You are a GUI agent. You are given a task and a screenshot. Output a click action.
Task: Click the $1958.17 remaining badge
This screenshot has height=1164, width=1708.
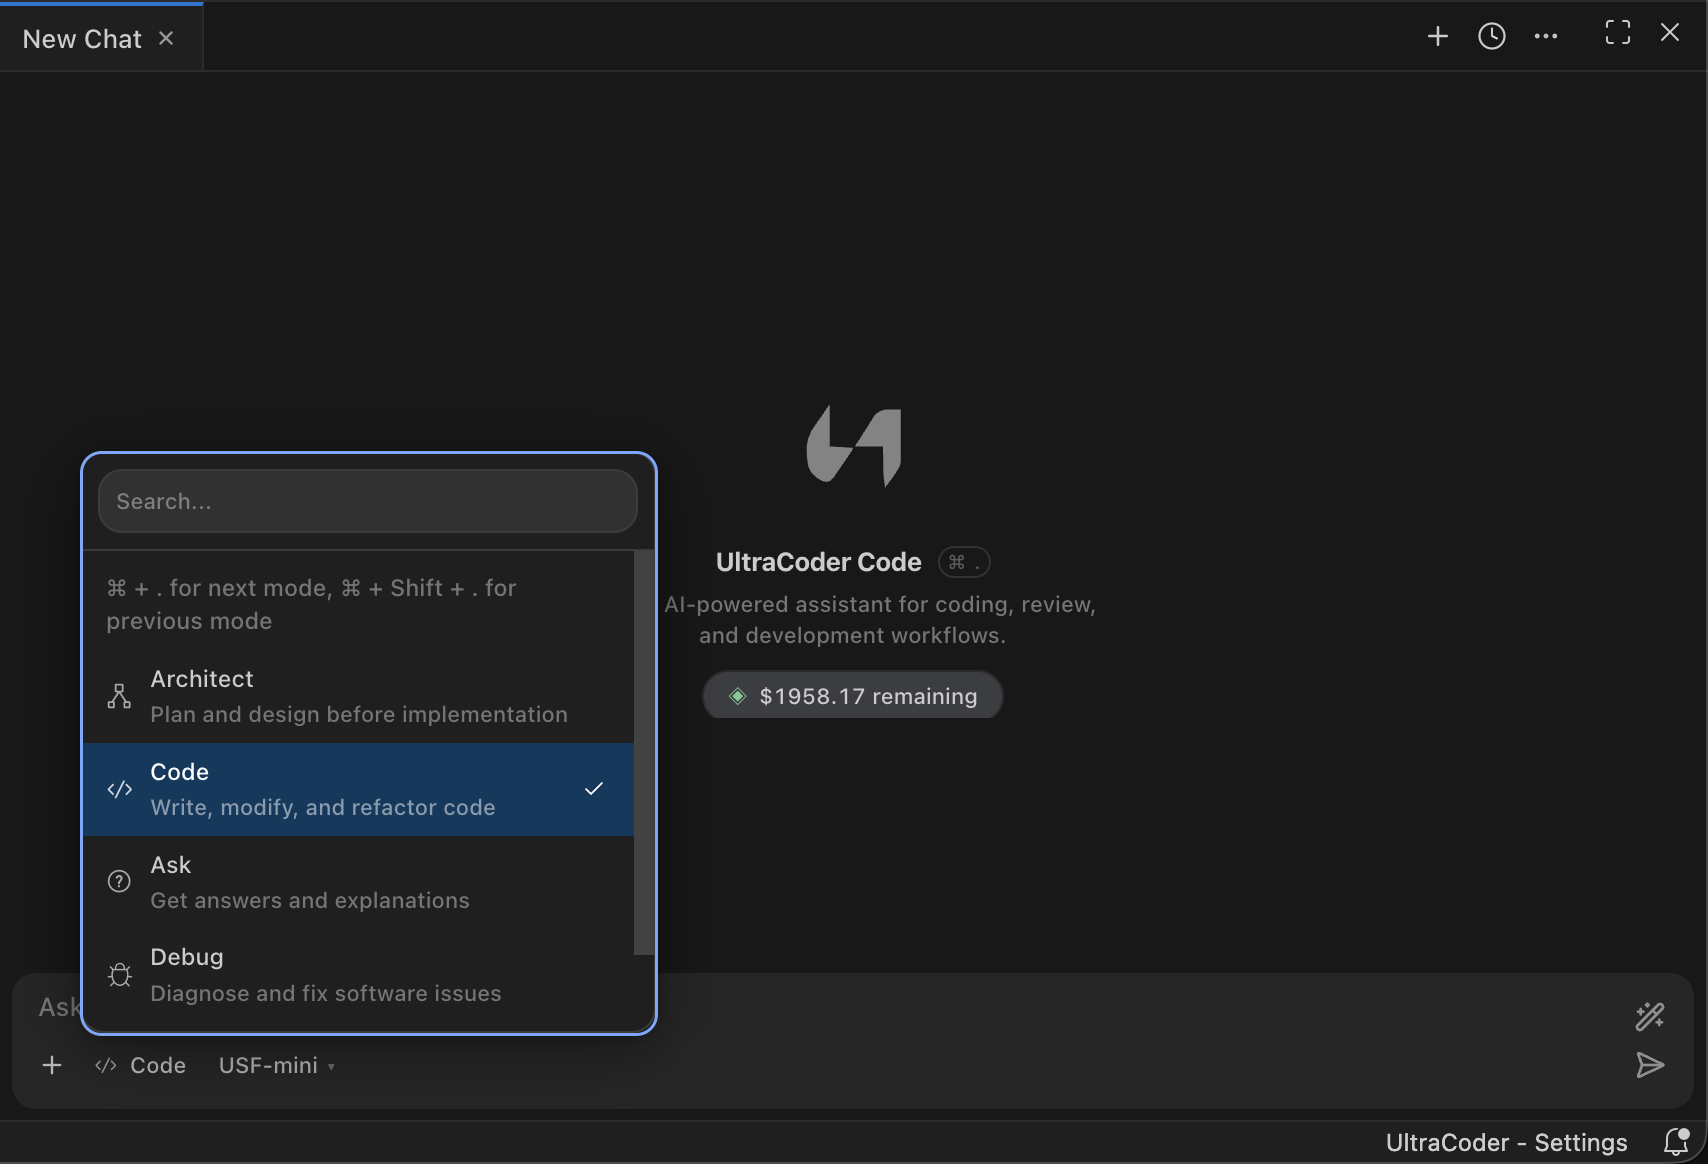(853, 696)
